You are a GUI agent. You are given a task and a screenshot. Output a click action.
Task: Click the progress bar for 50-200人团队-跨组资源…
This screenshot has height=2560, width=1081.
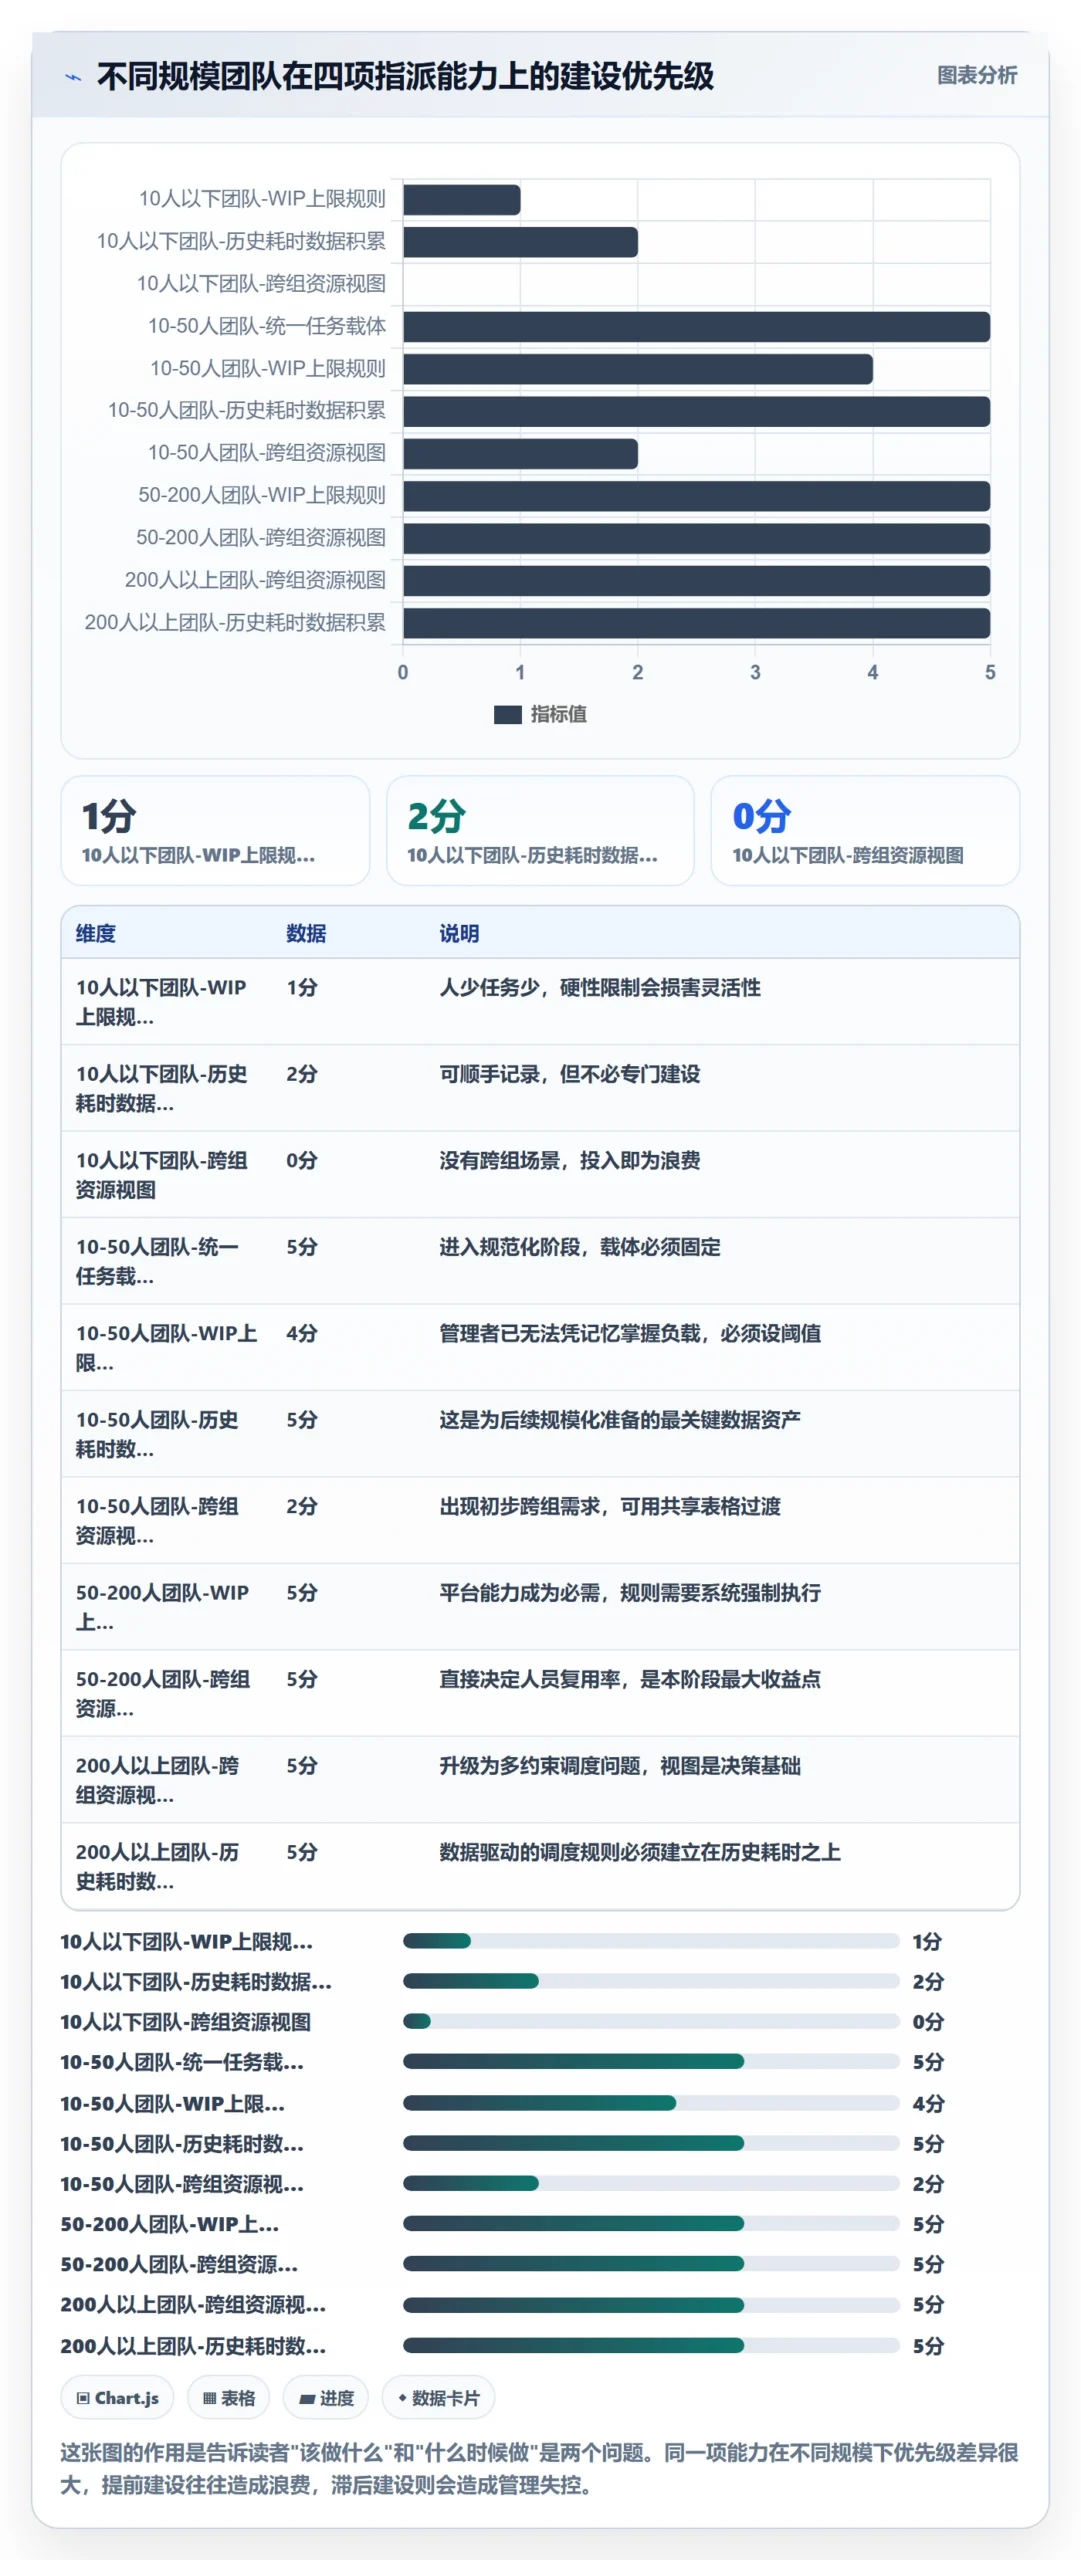click(651, 2263)
